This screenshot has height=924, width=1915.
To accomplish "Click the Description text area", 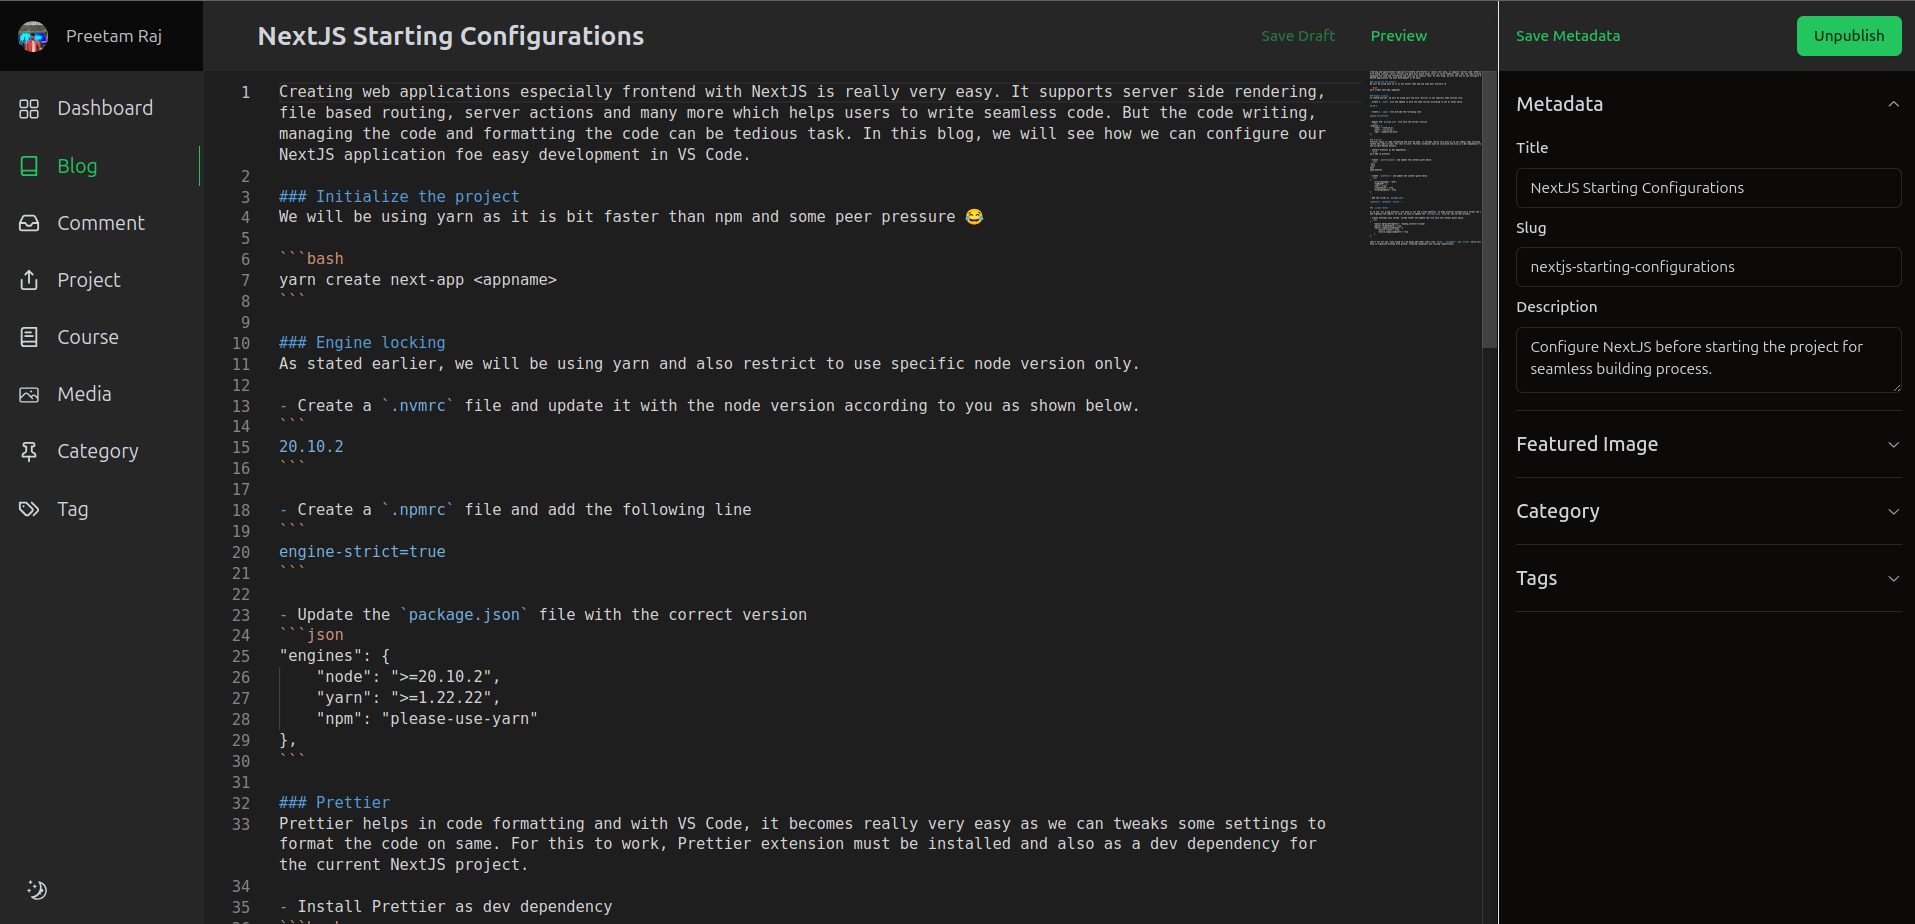I will click(1708, 359).
